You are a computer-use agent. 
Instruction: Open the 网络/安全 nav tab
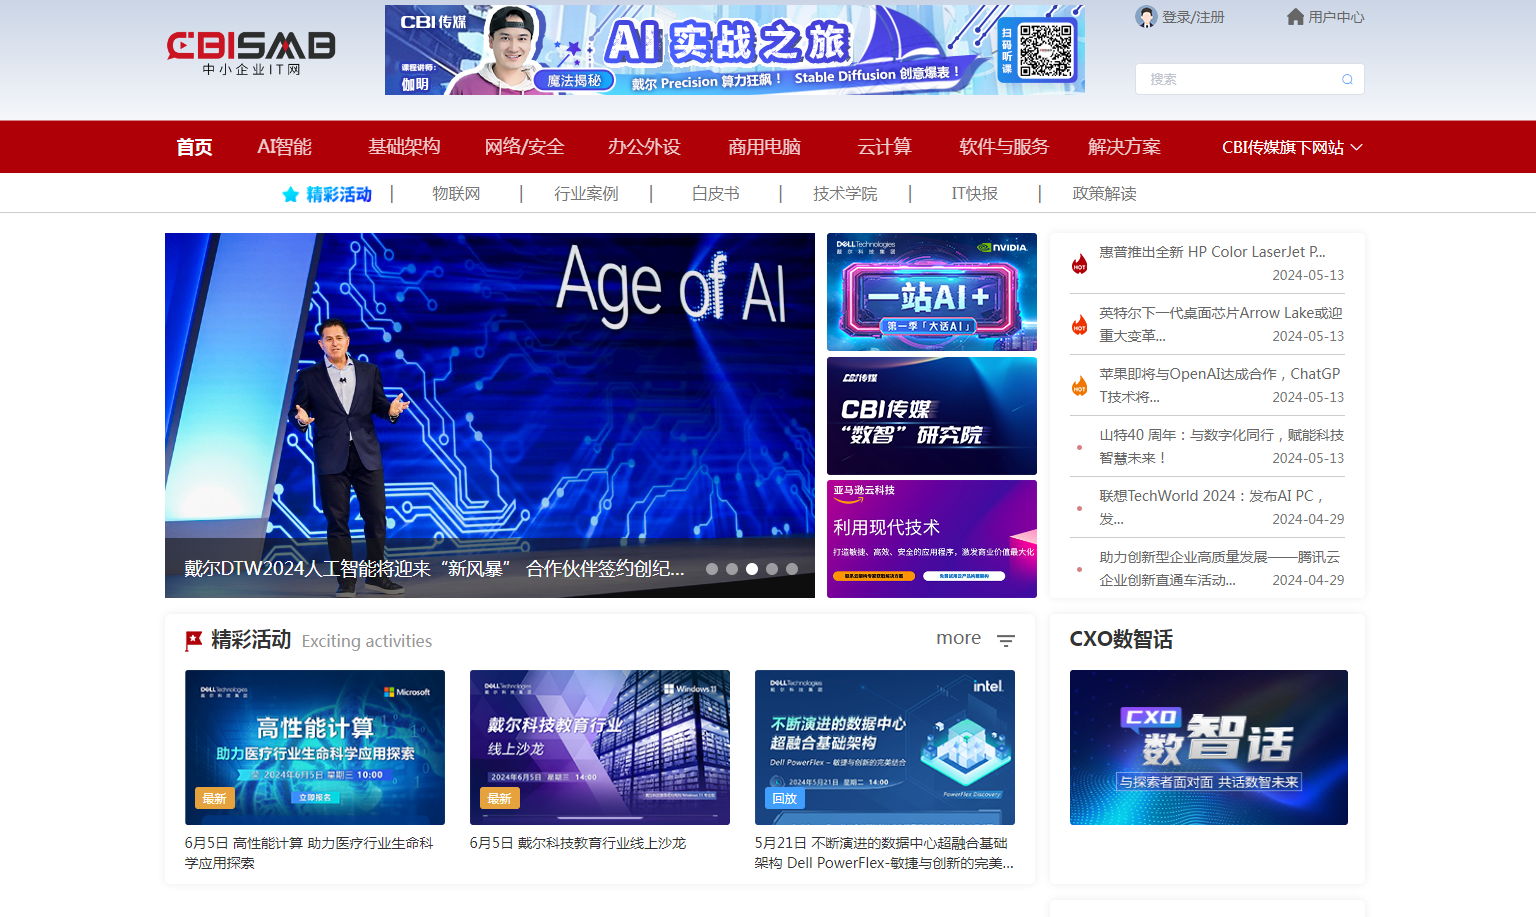tap(524, 147)
